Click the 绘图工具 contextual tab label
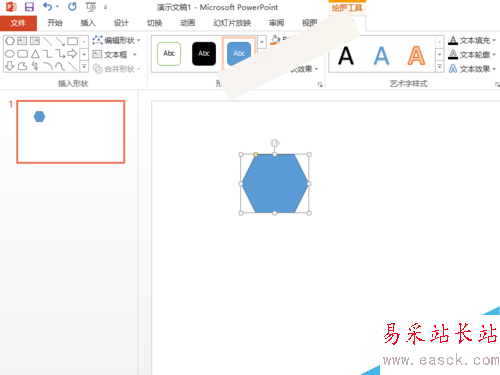The height and width of the screenshot is (375, 500). point(347,7)
